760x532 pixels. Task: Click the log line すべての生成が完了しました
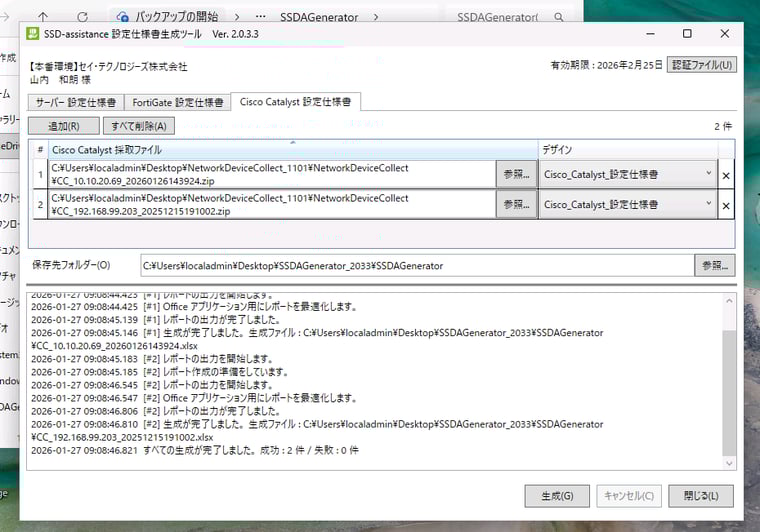pos(195,450)
